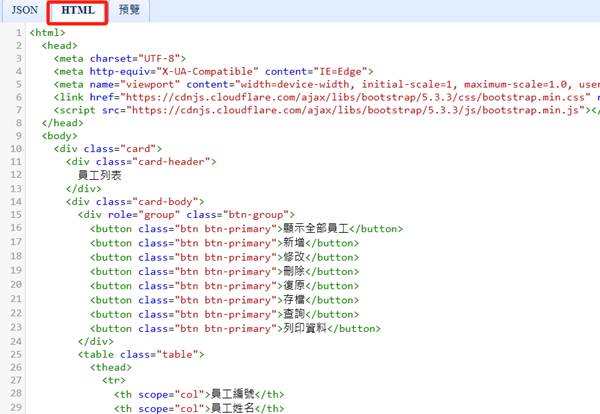The height and width of the screenshot is (414, 600).
Task: Switch to the JSON tab
Action: coord(24,9)
